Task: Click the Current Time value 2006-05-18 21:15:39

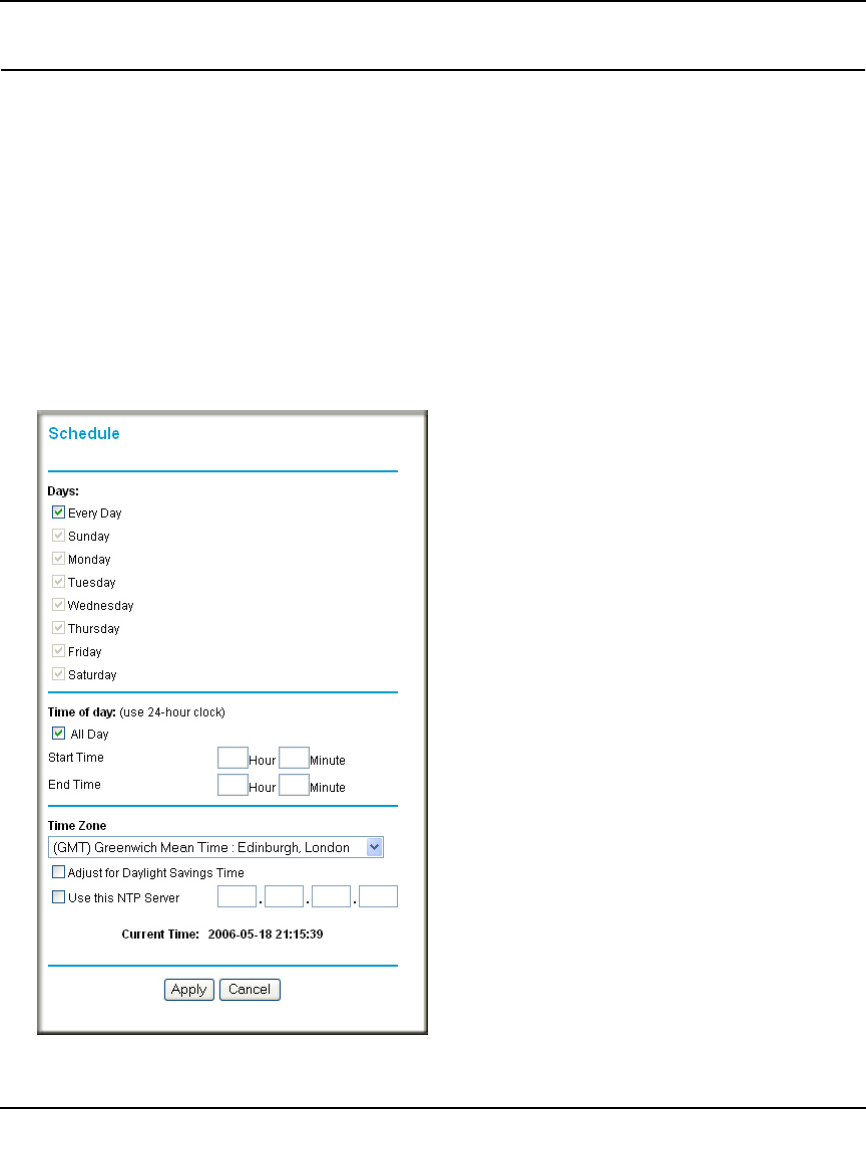Action: tap(265, 934)
